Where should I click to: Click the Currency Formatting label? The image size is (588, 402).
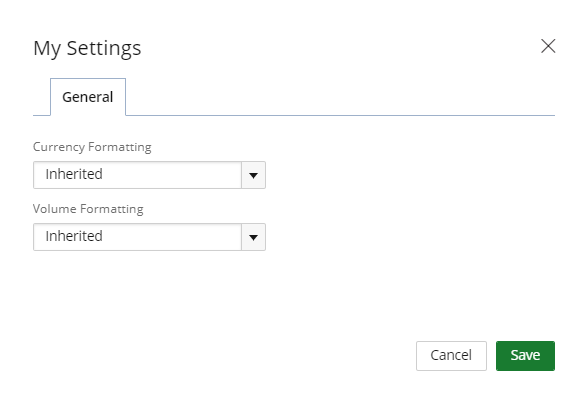92,147
